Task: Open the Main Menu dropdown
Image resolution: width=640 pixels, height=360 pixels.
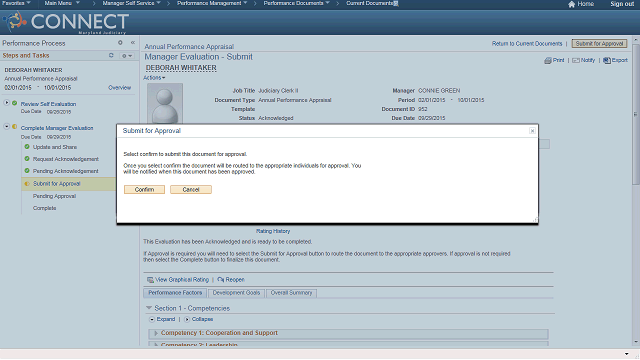Action: coord(62,3)
